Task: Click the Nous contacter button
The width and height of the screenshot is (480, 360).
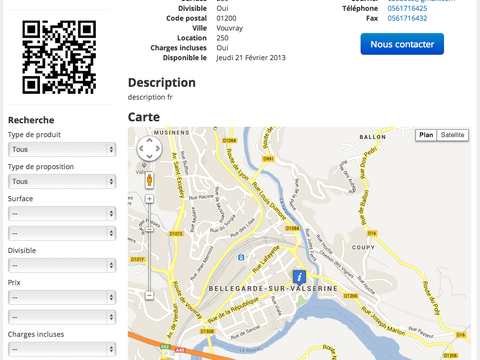Action: [402, 44]
